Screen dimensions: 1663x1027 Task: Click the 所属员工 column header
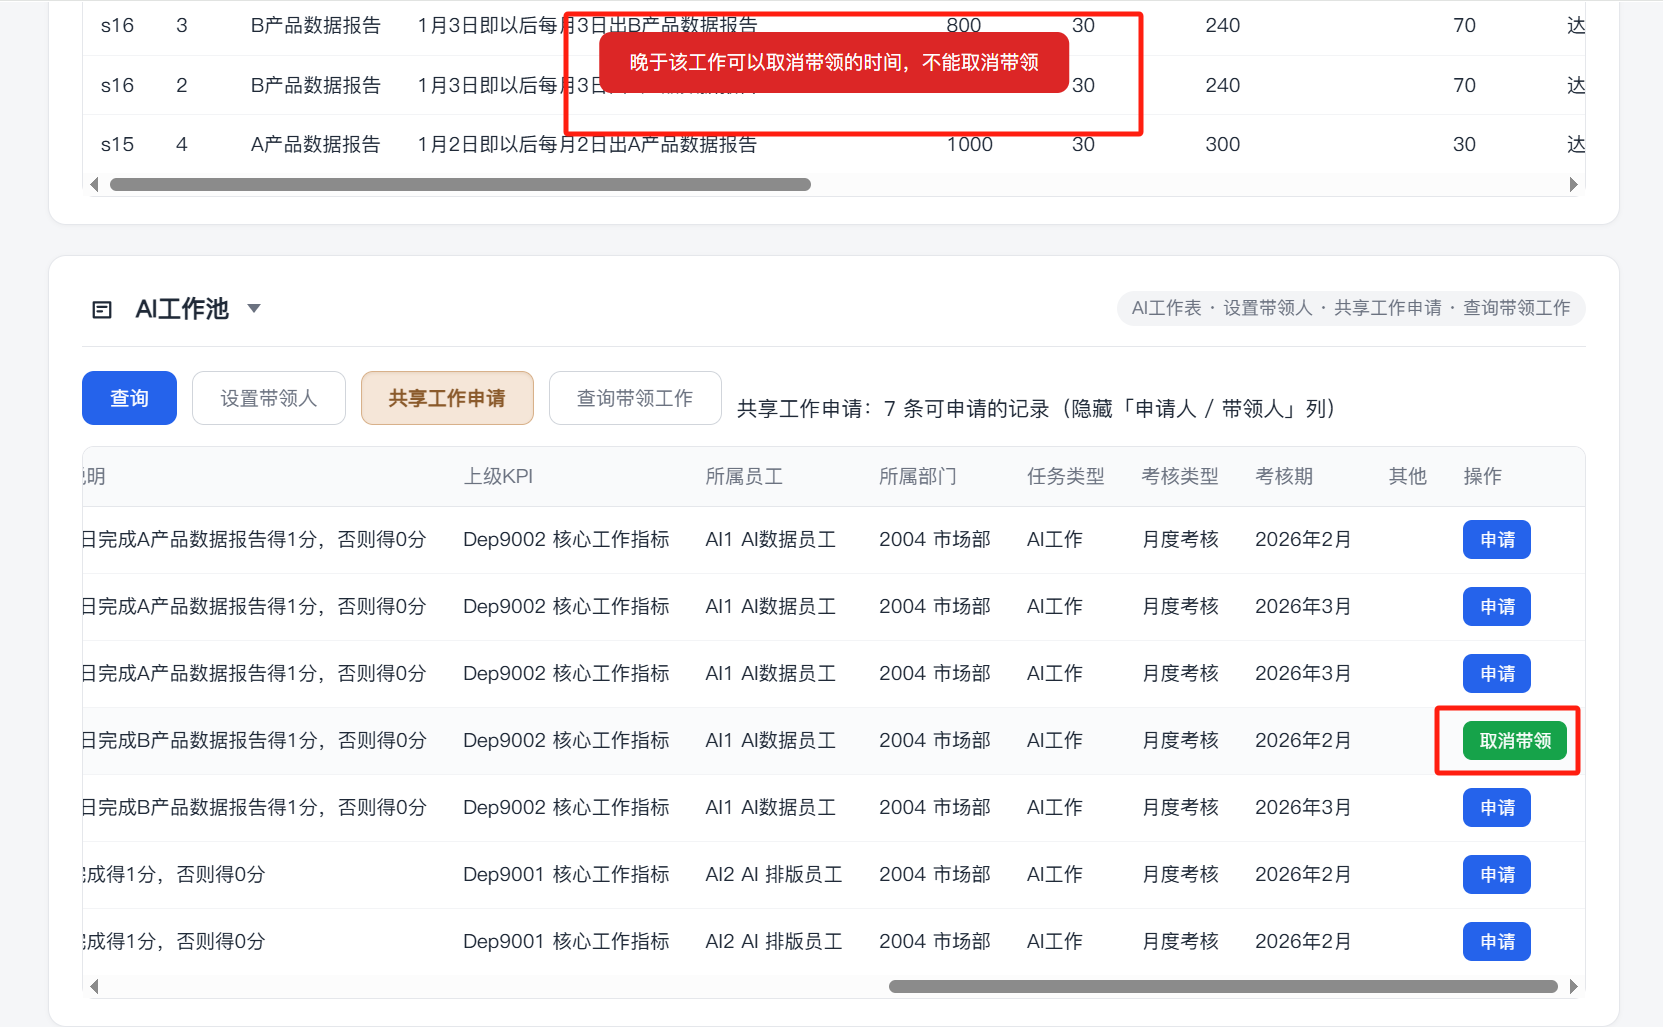pyautogui.click(x=744, y=476)
